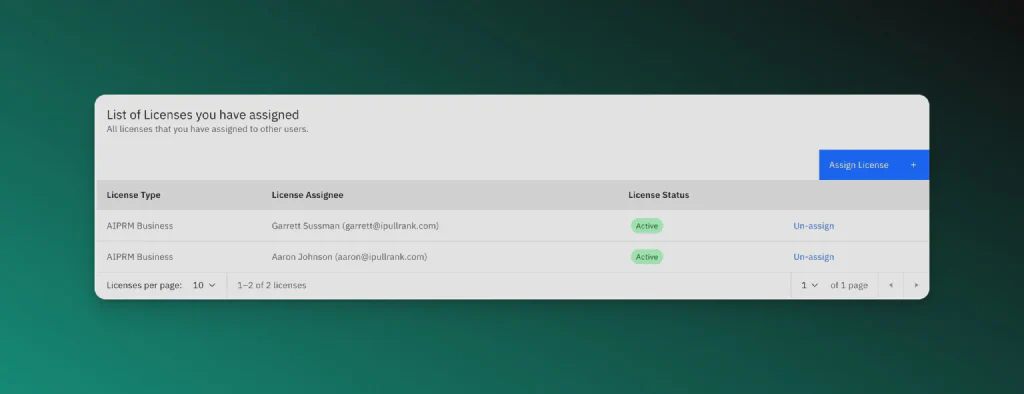Screen dimensions: 1024x394
Task: Go to previous page arrow
Action: (x=891, y=286)
